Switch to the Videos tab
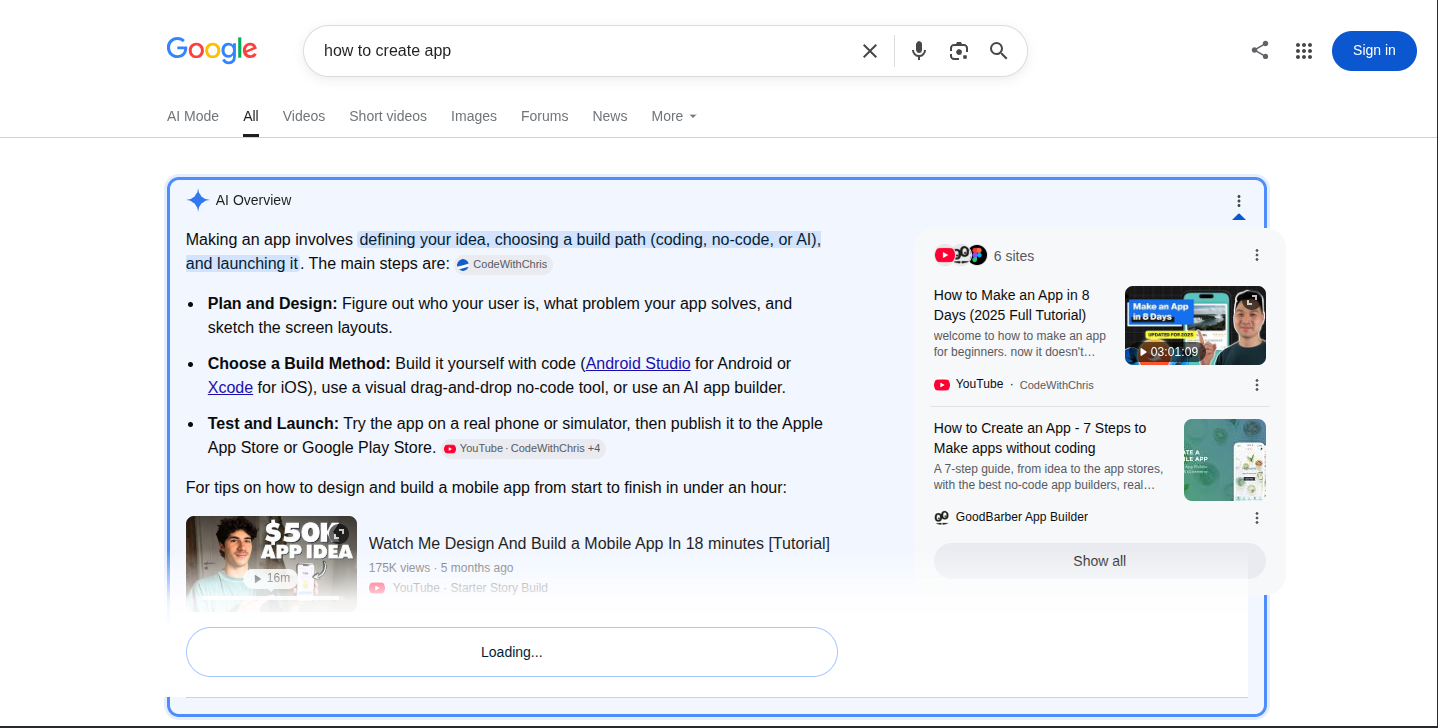Viewport: 1438px width, 728px height. [x=304, y=116]
